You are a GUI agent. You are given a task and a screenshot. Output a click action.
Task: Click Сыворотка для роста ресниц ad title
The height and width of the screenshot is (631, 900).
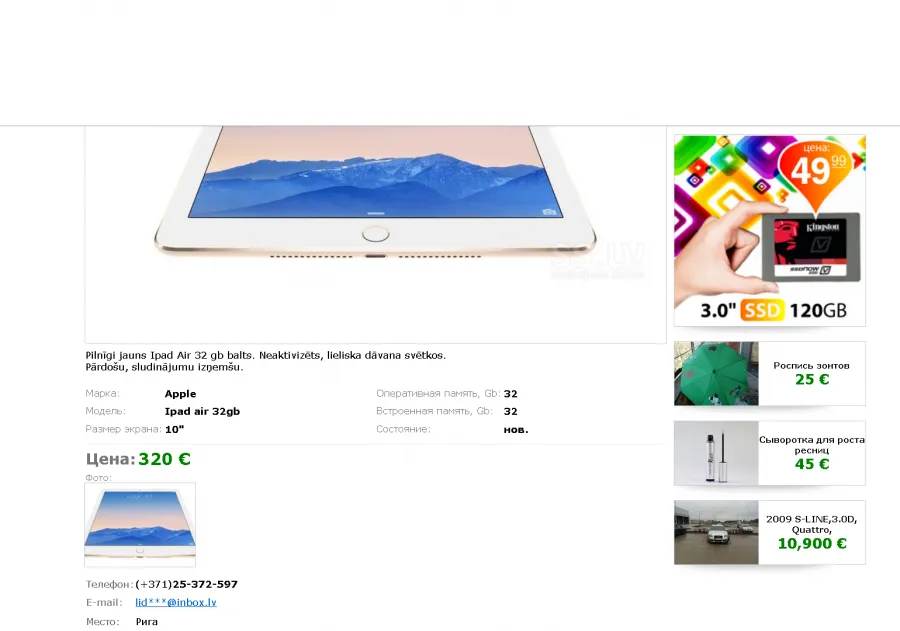812,444
